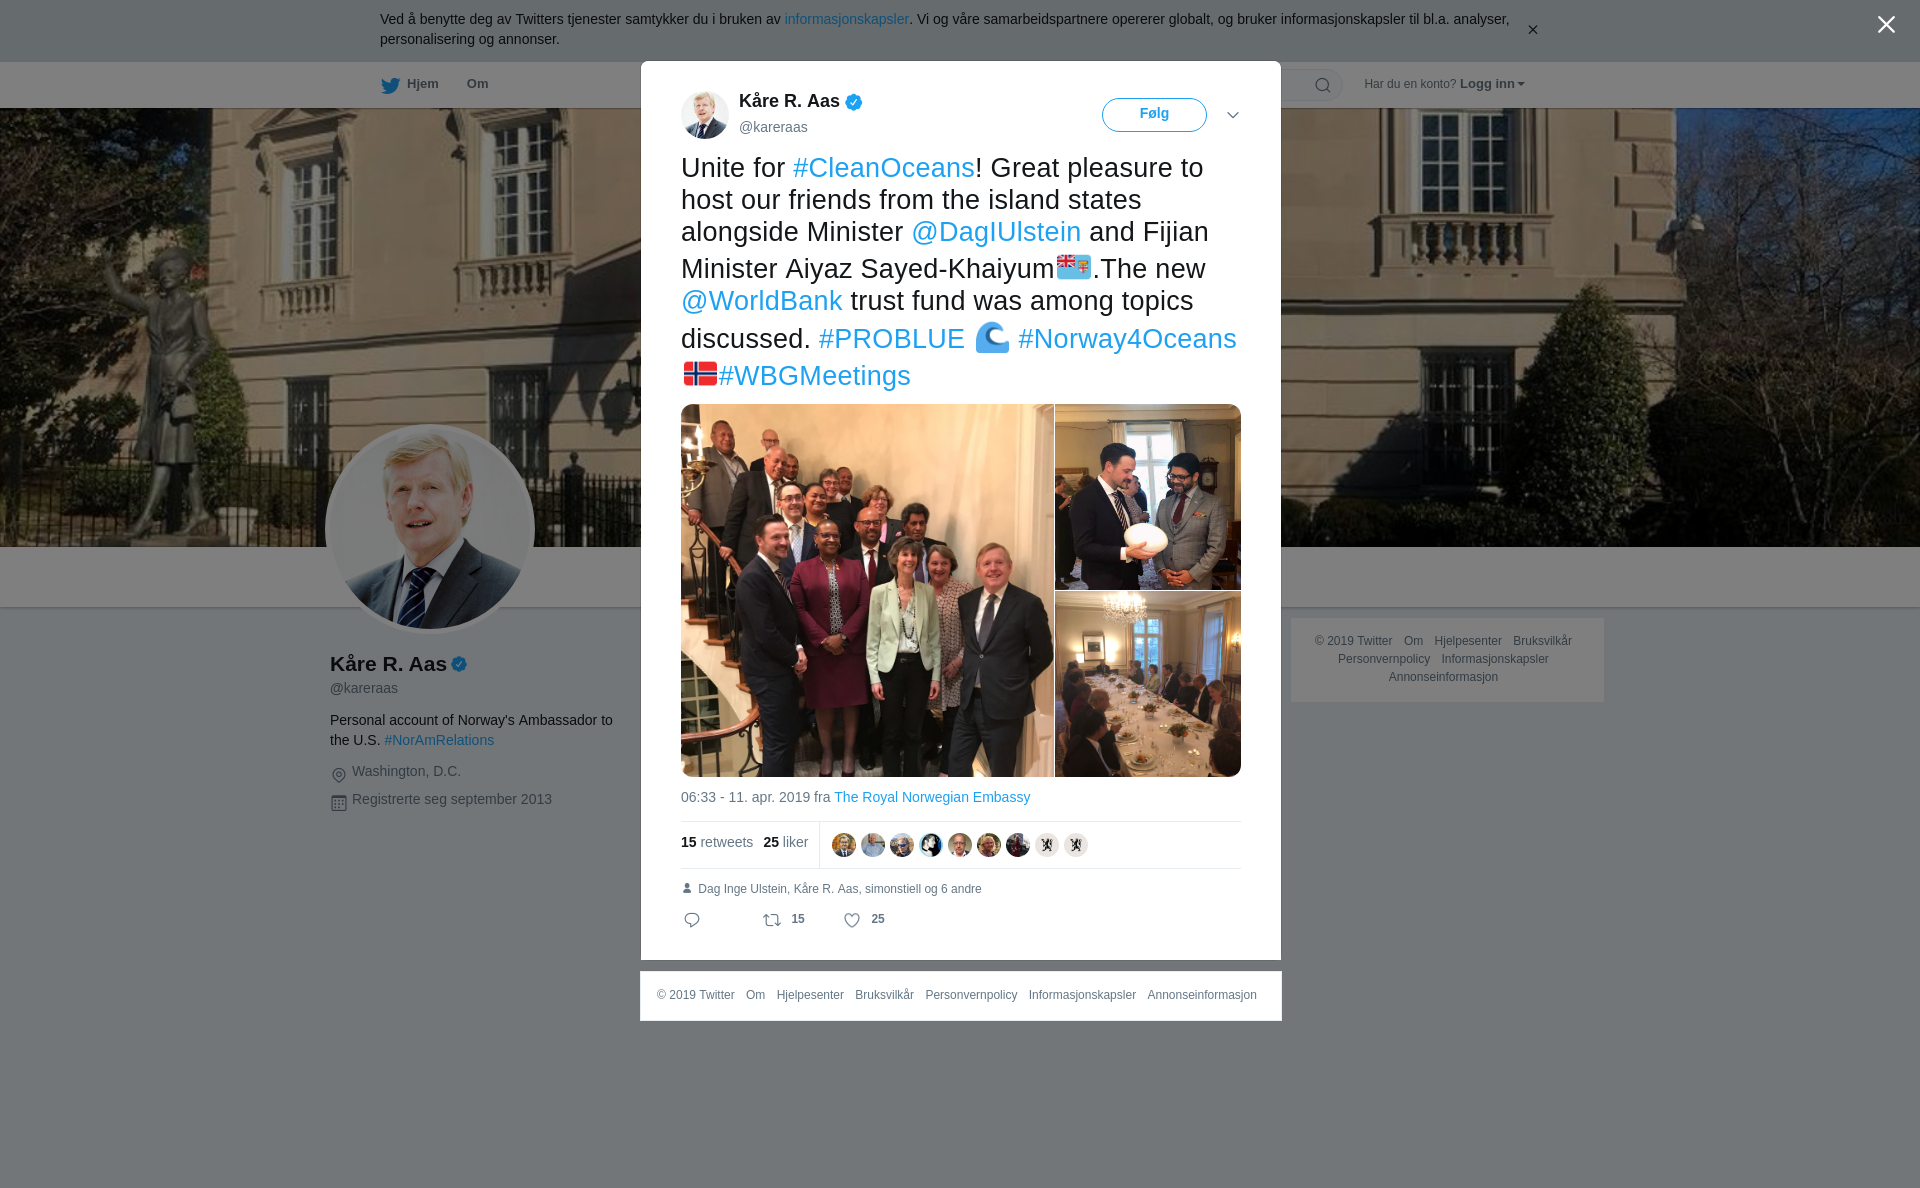
Task: Like the tweet with heart icon
Action: tap(852, 920)
